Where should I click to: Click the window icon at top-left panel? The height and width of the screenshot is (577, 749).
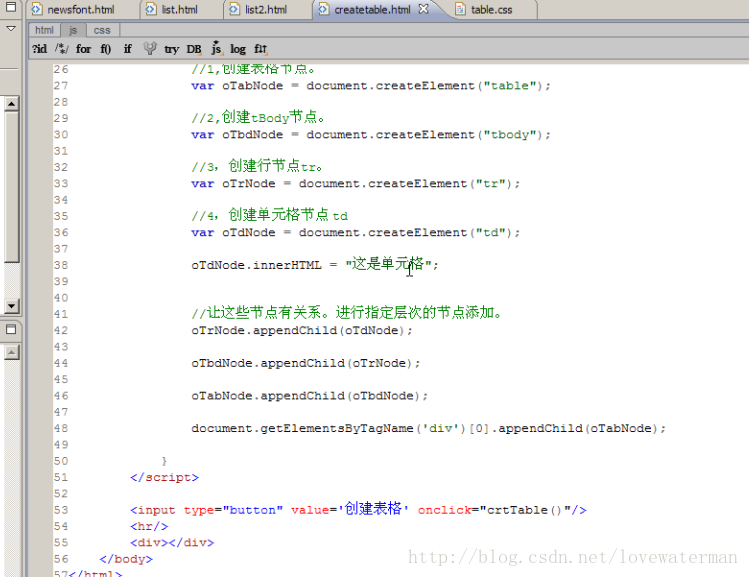(11, 7)
